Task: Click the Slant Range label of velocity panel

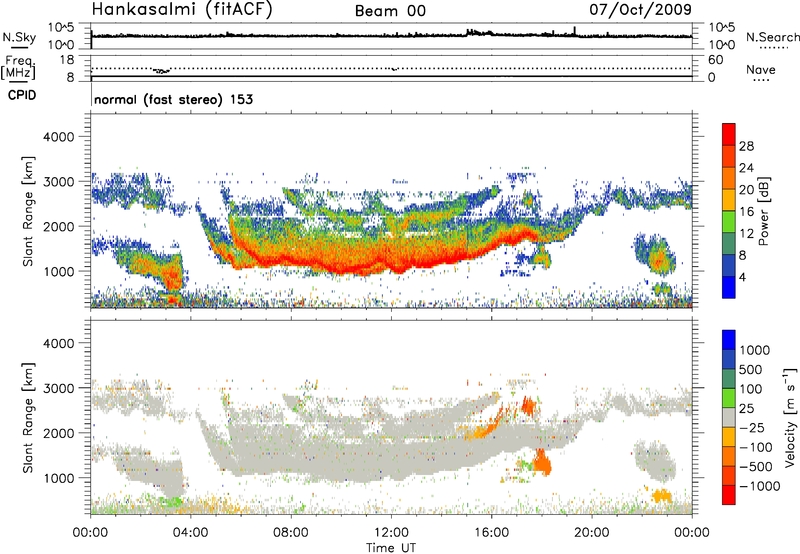Action: tap(28, 417)
